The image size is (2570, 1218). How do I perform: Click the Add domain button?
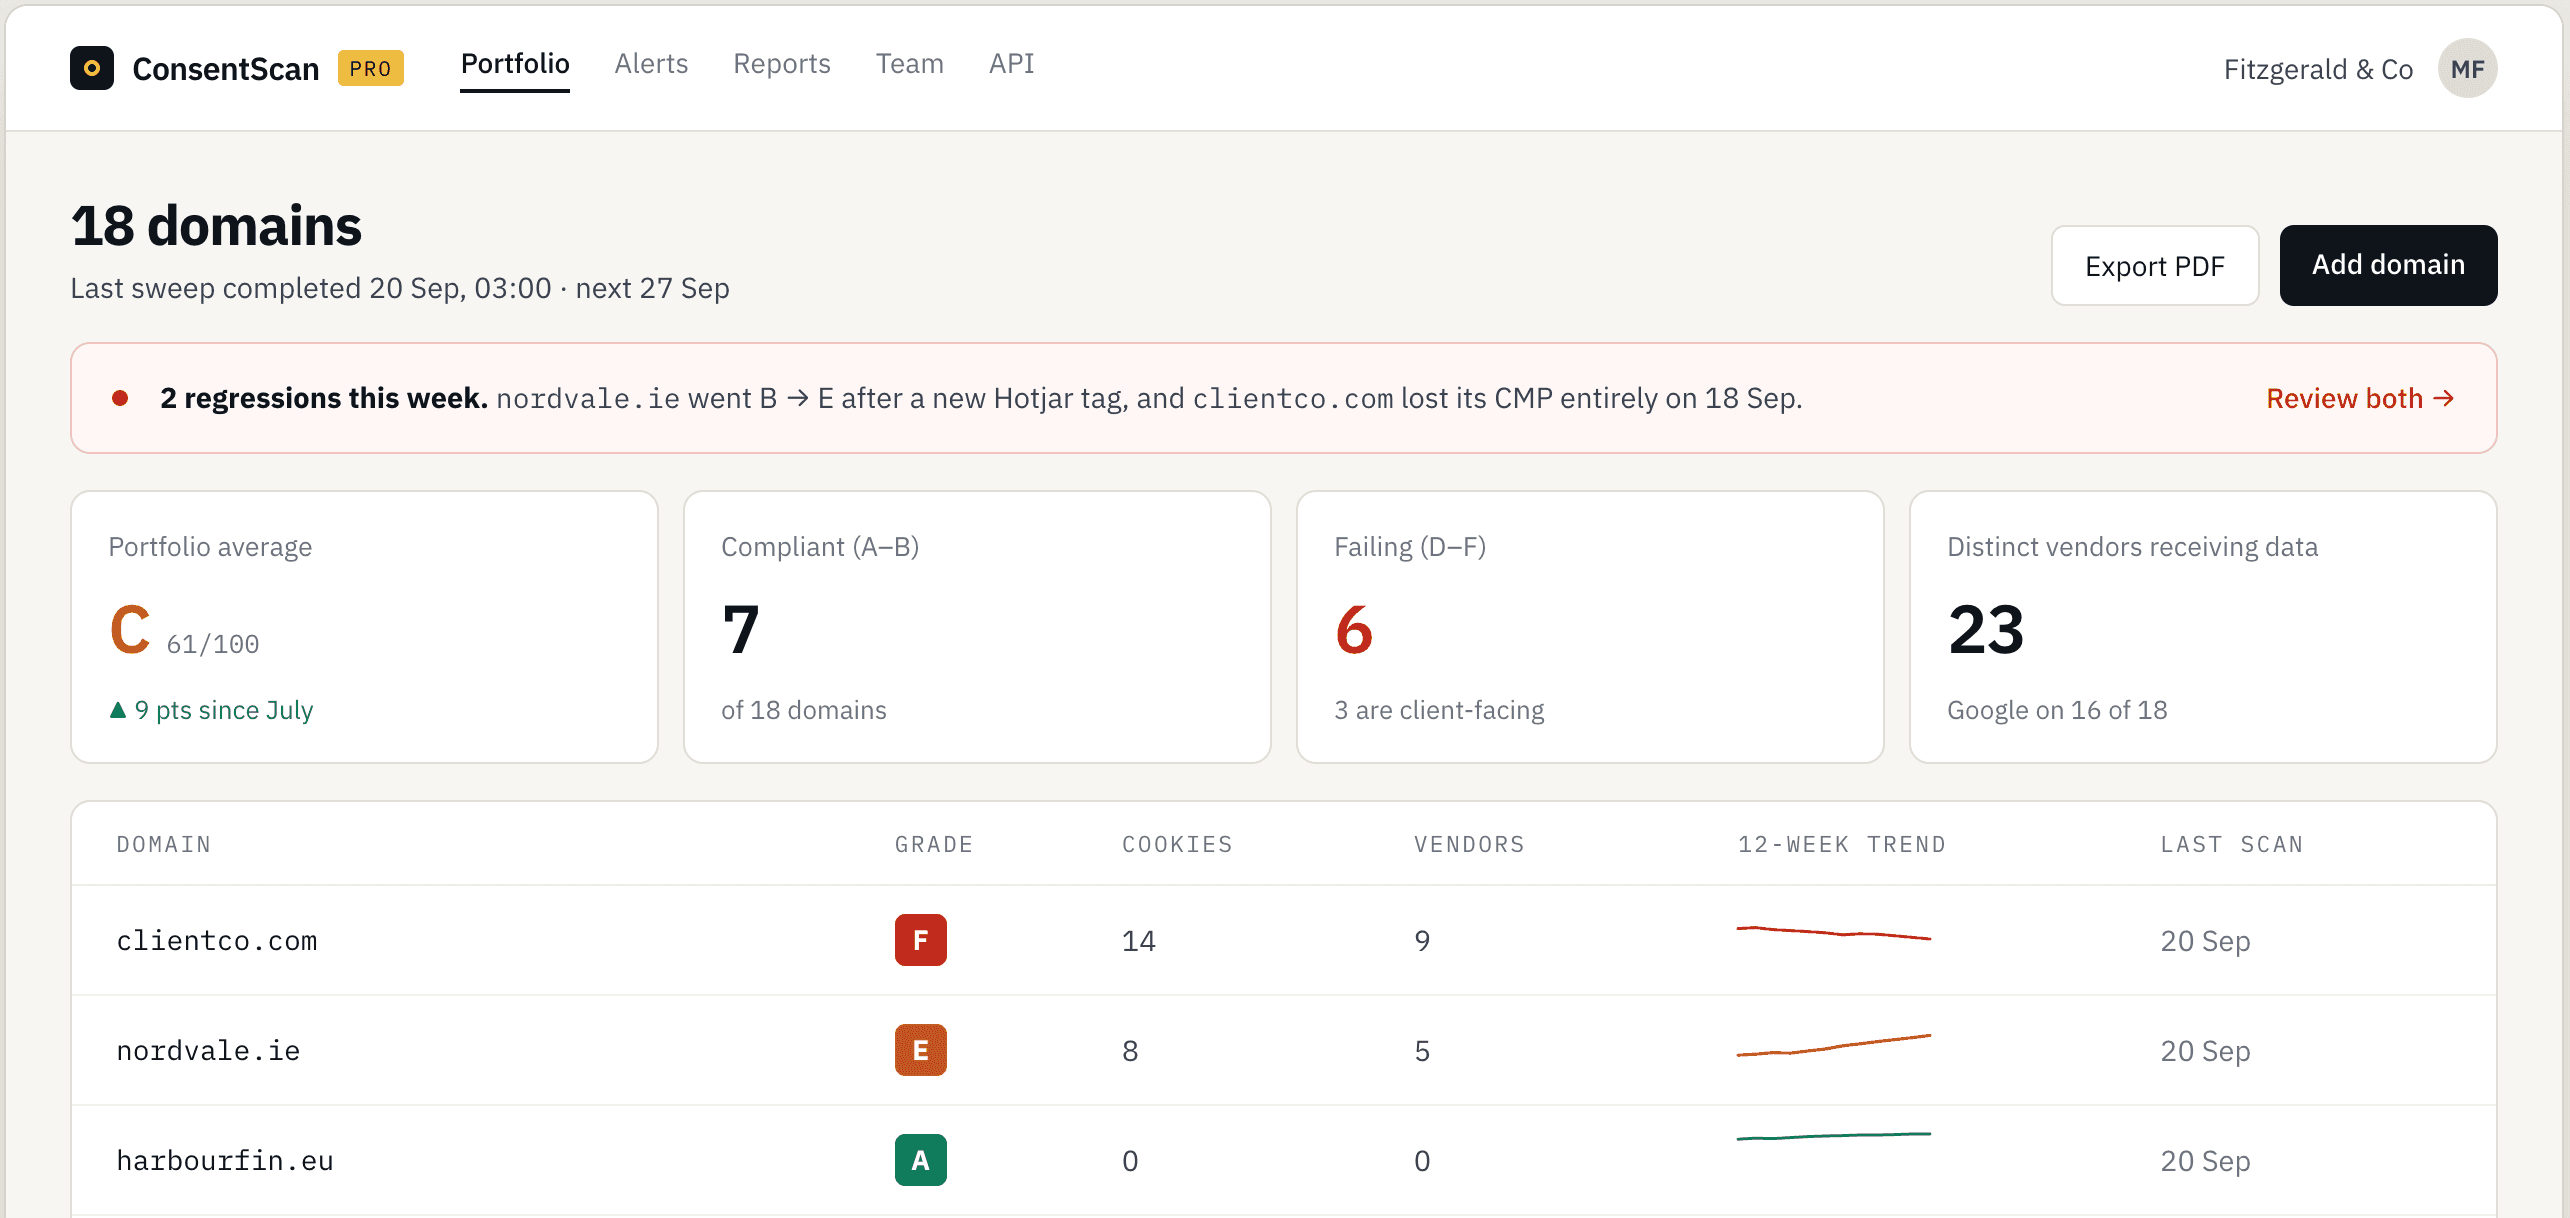2388,265
